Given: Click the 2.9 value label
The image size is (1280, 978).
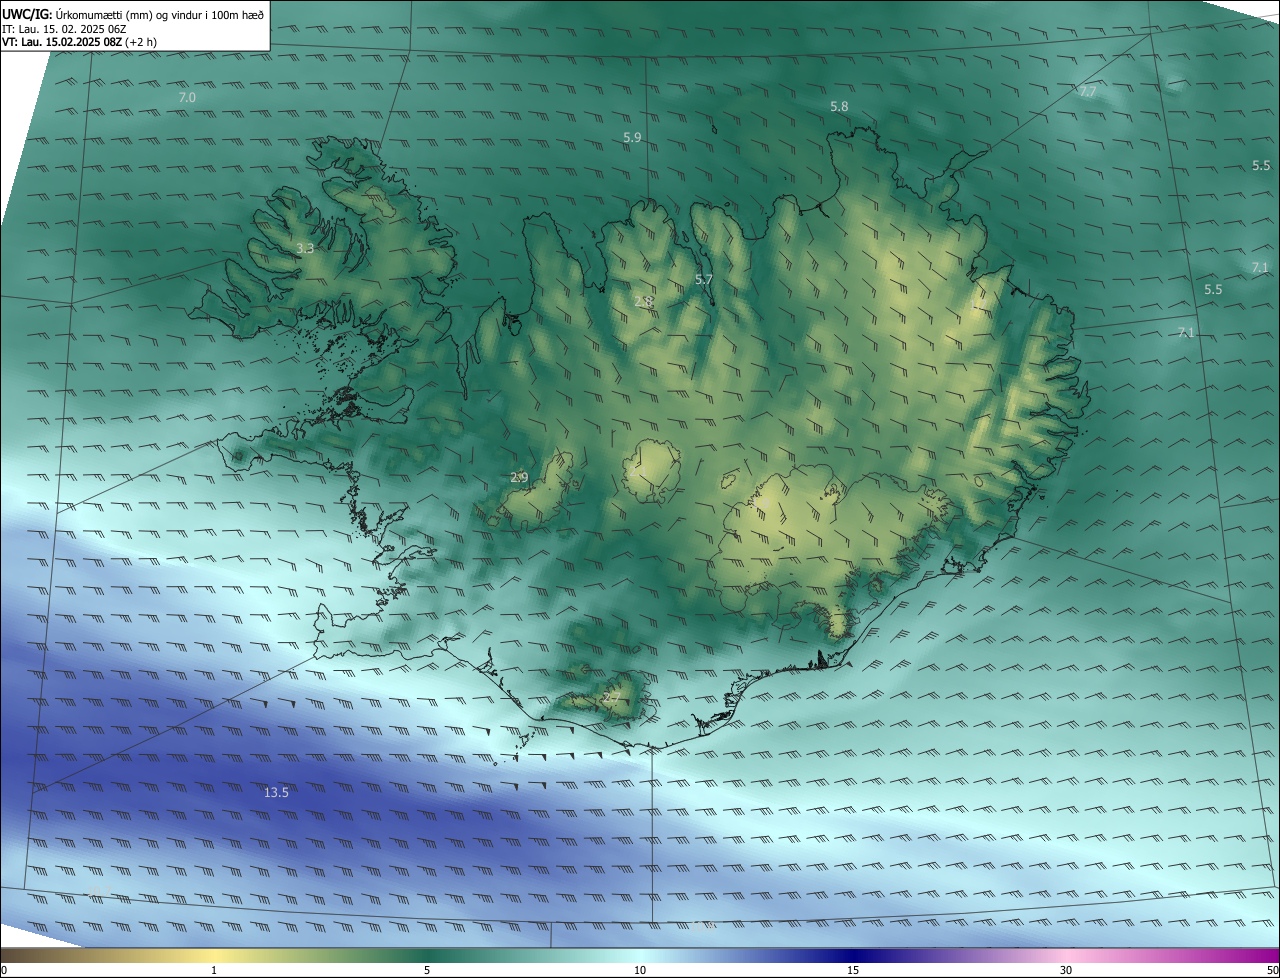Looking at the screenshot, I should (519, 478).
